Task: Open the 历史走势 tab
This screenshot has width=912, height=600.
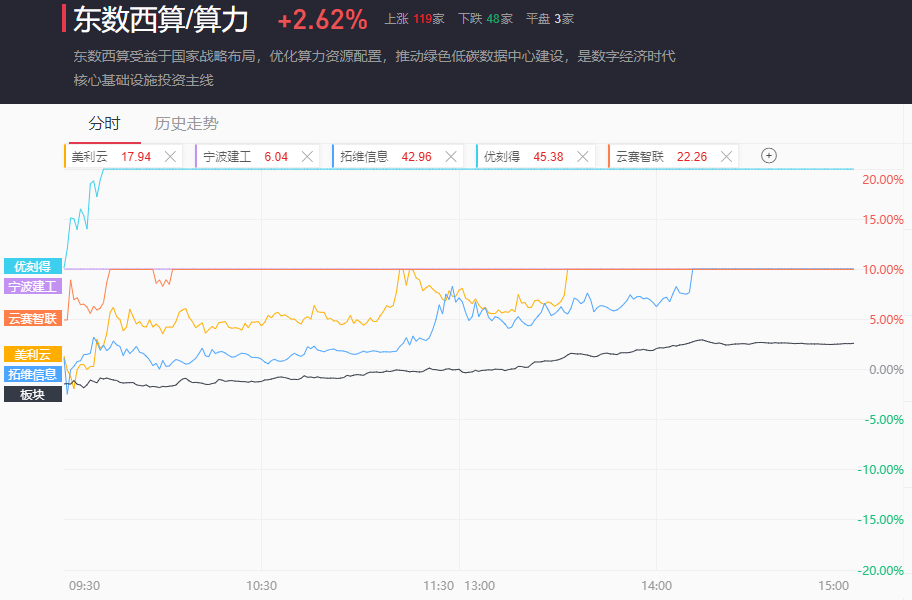Action: (186, 124)
